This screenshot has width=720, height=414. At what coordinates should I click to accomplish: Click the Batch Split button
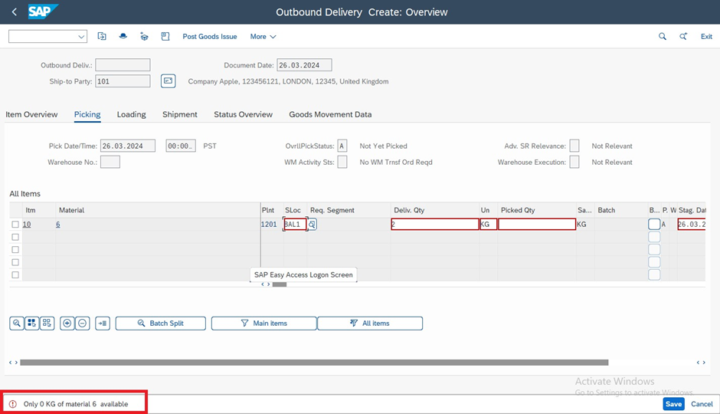click(x=161, y=323)
